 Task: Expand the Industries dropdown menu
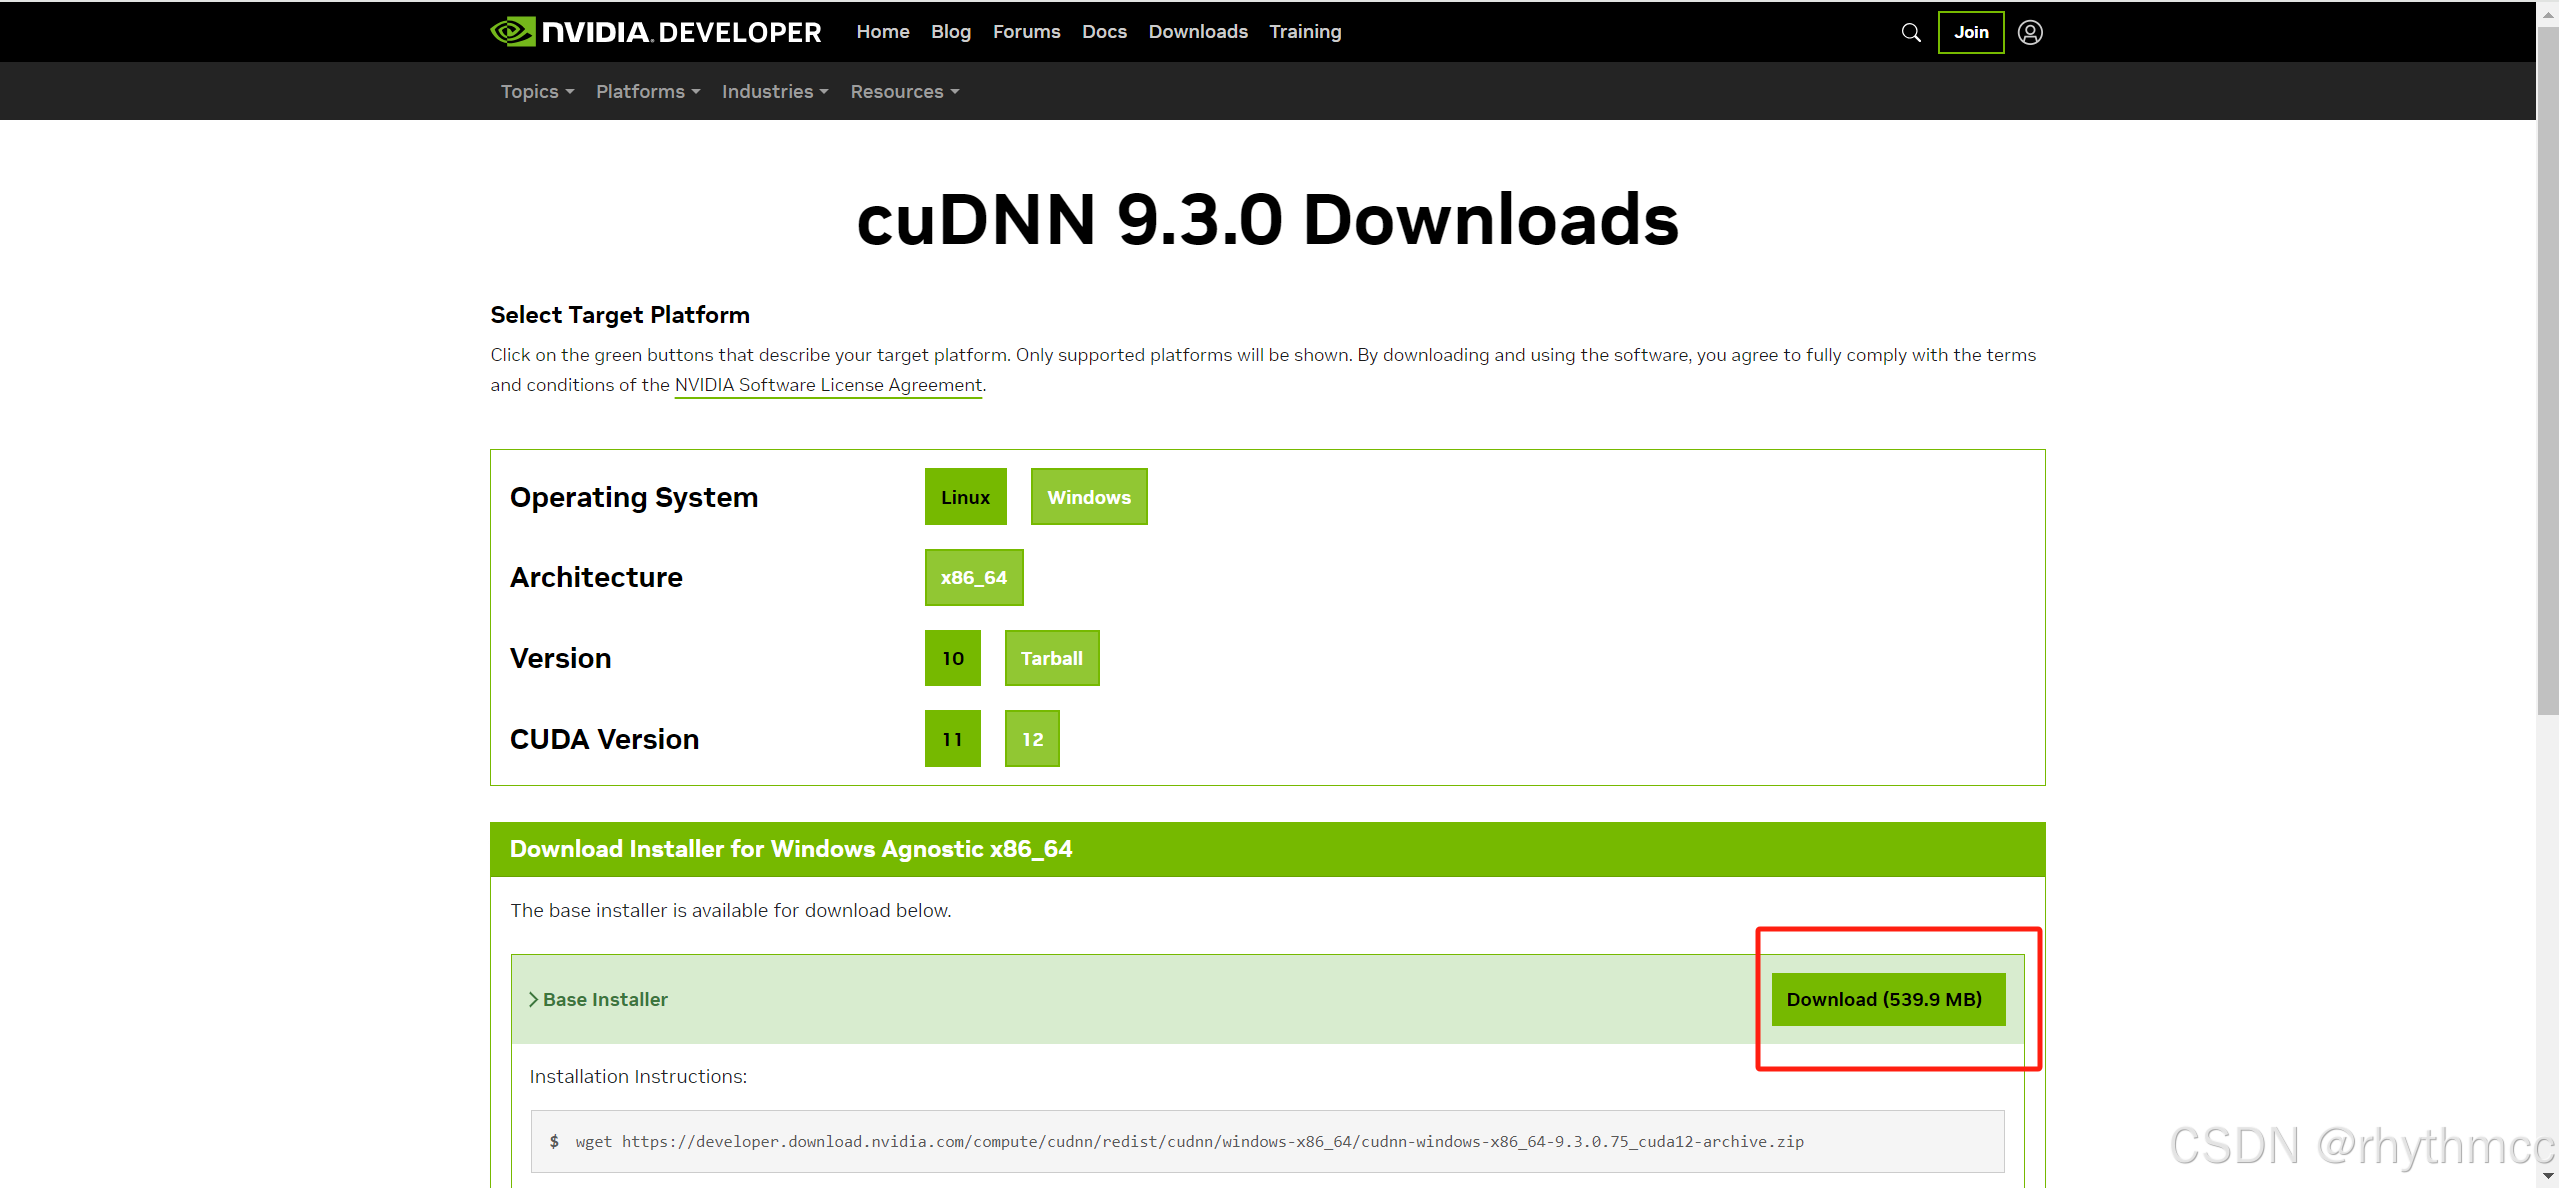(x=774, y=91)
